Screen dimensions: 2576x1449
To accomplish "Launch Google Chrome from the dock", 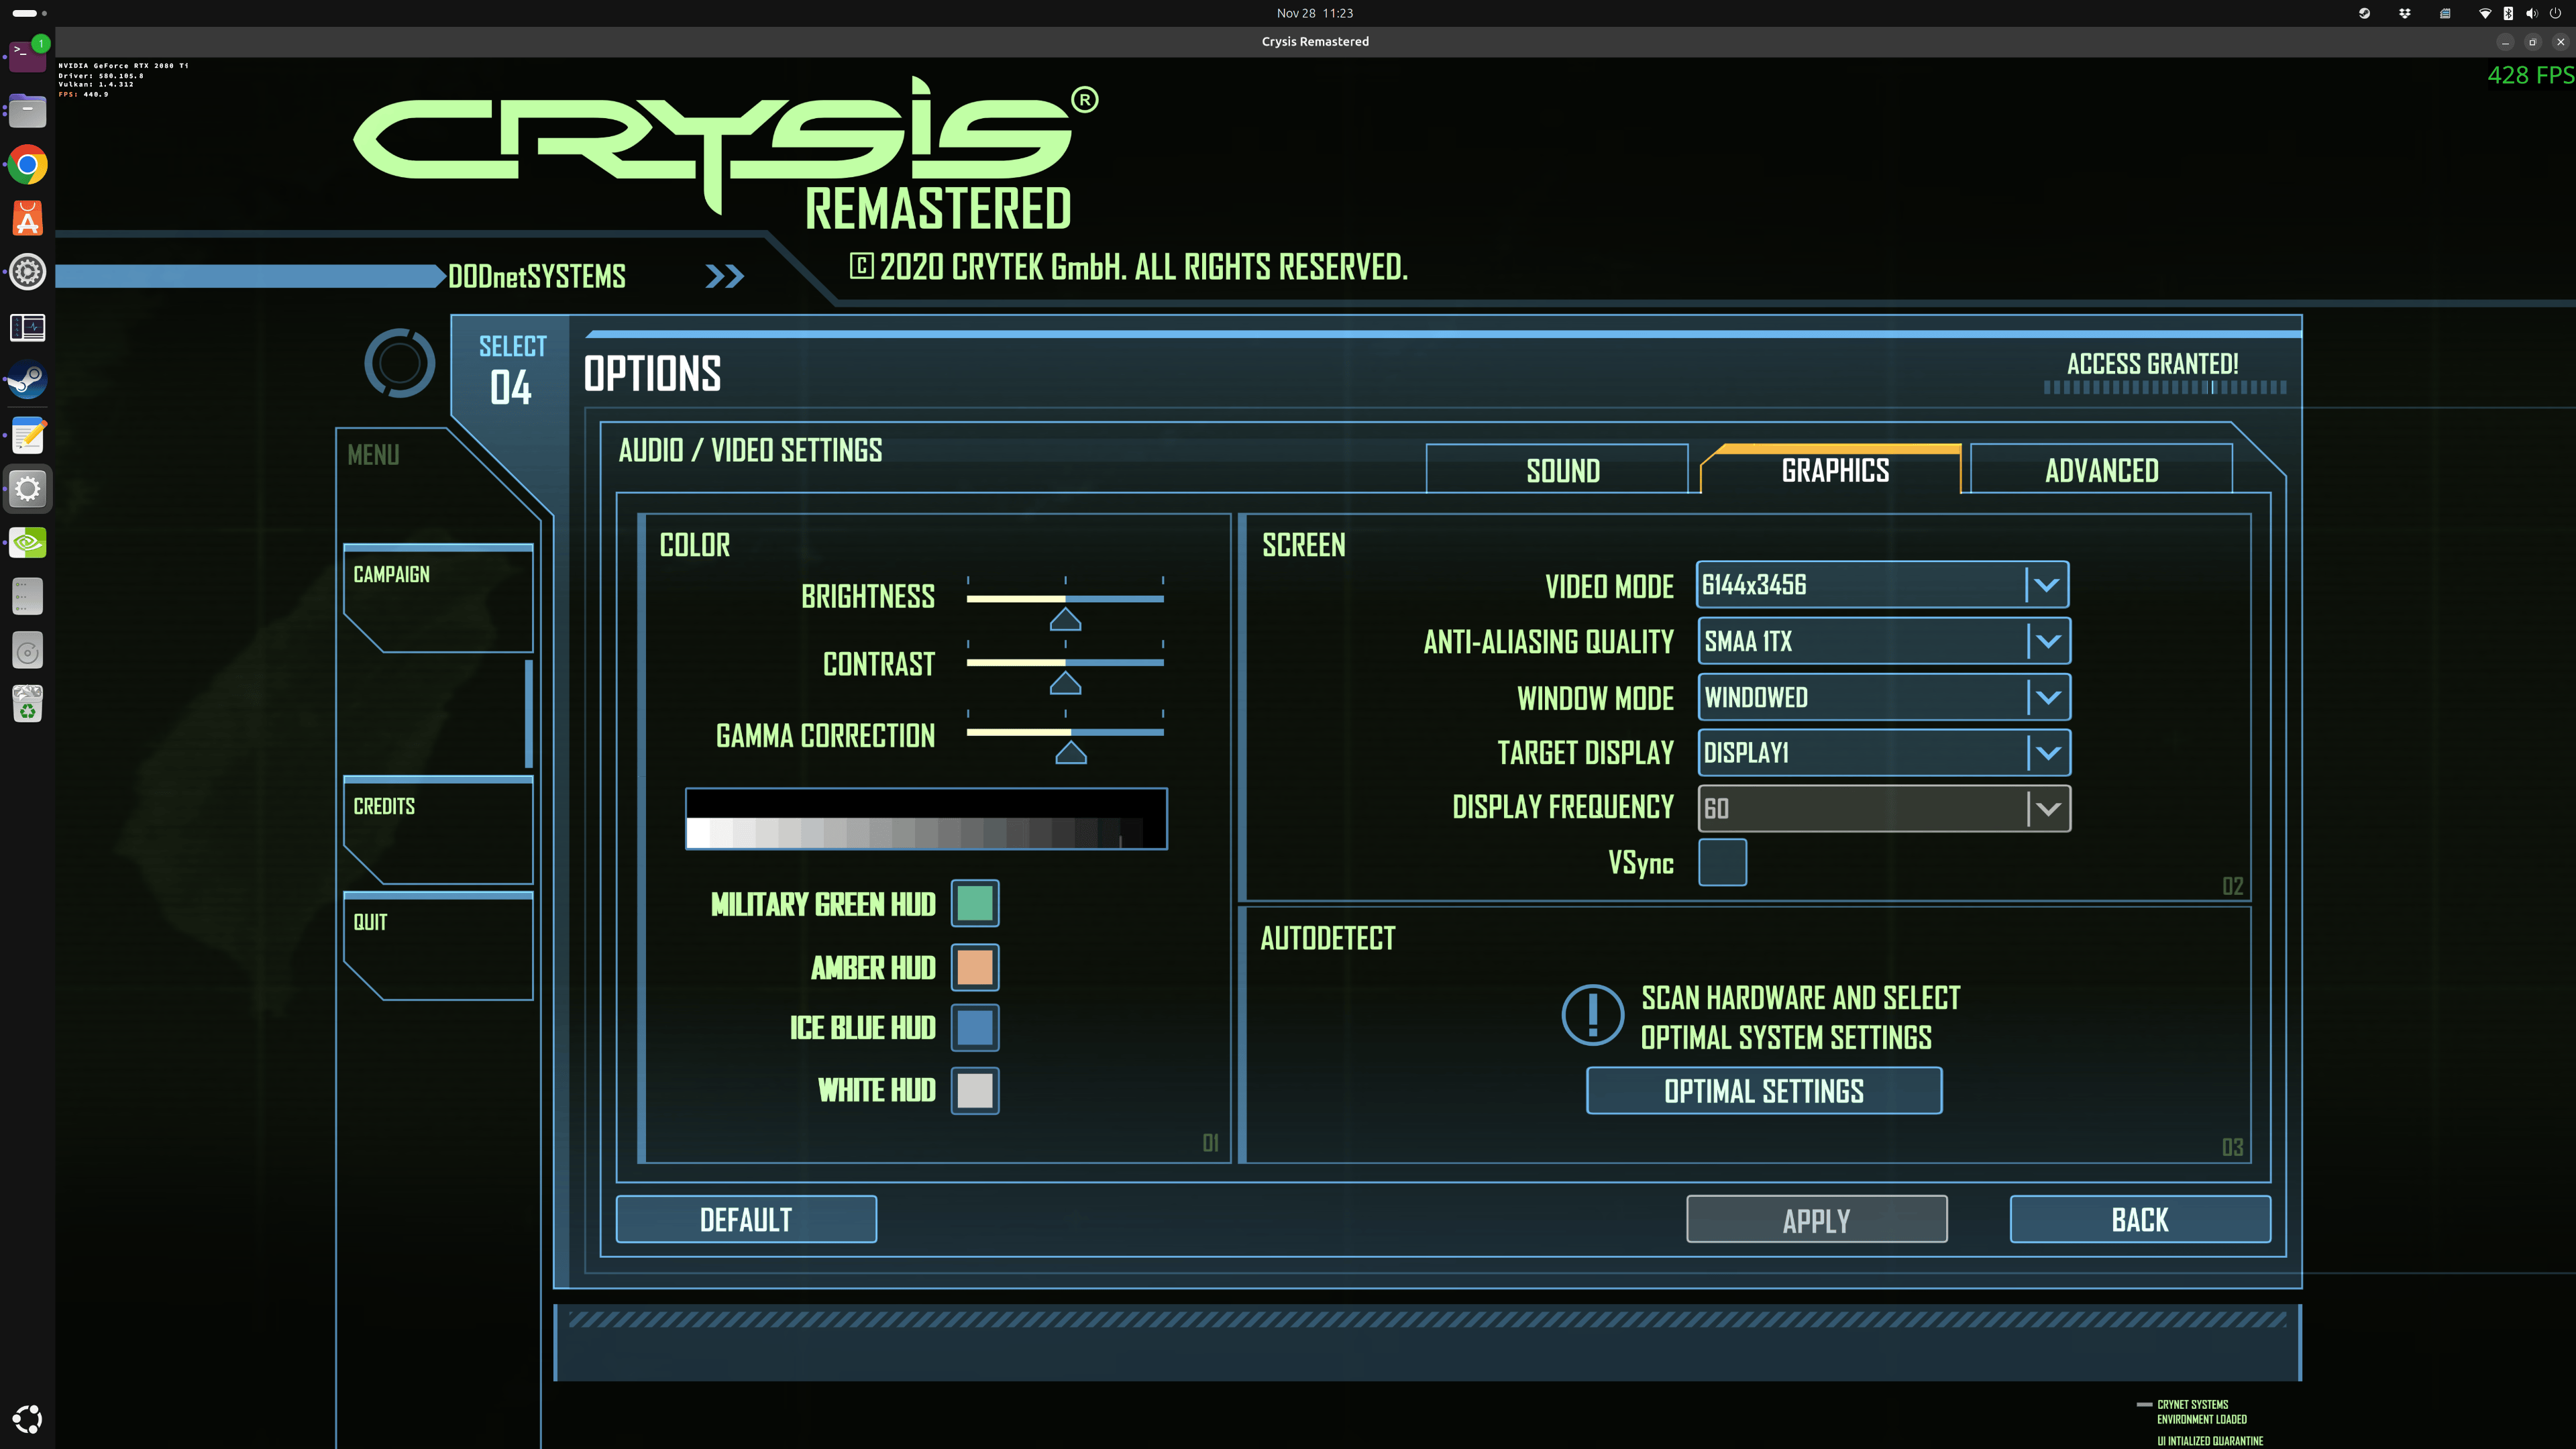I will click(27, 165).
